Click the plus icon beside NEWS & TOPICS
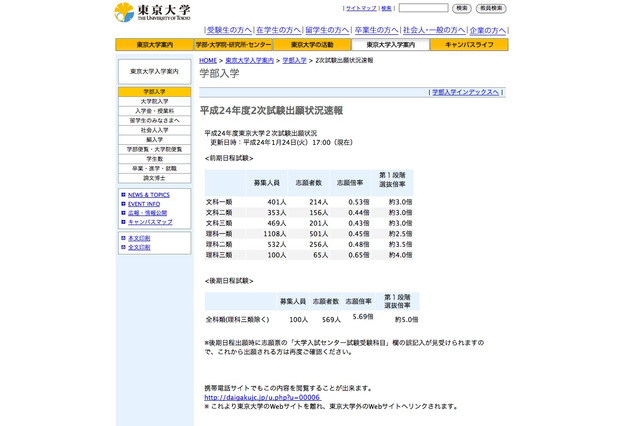This screenshot has width=640, height=426. coord(123,195)
